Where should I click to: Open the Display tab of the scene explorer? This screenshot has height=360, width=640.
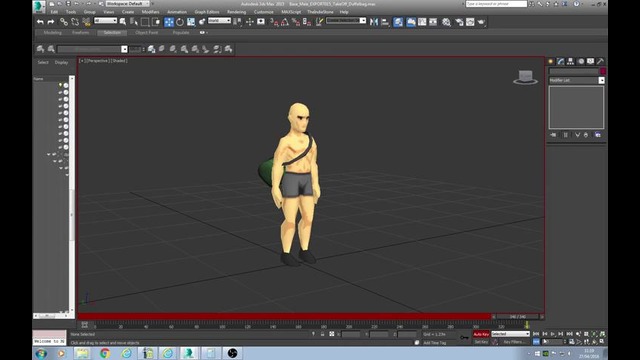[x=61, y=62]
